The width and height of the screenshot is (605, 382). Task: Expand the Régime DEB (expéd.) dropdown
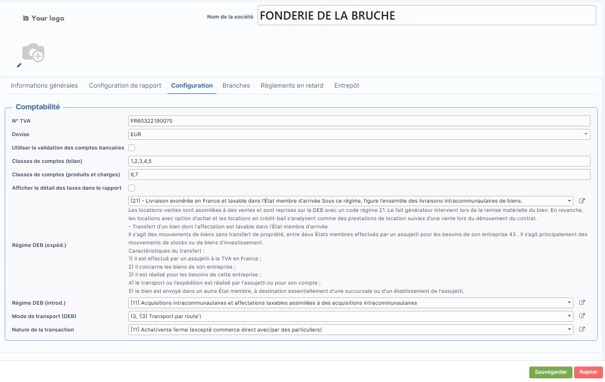[x=569, y=201]
